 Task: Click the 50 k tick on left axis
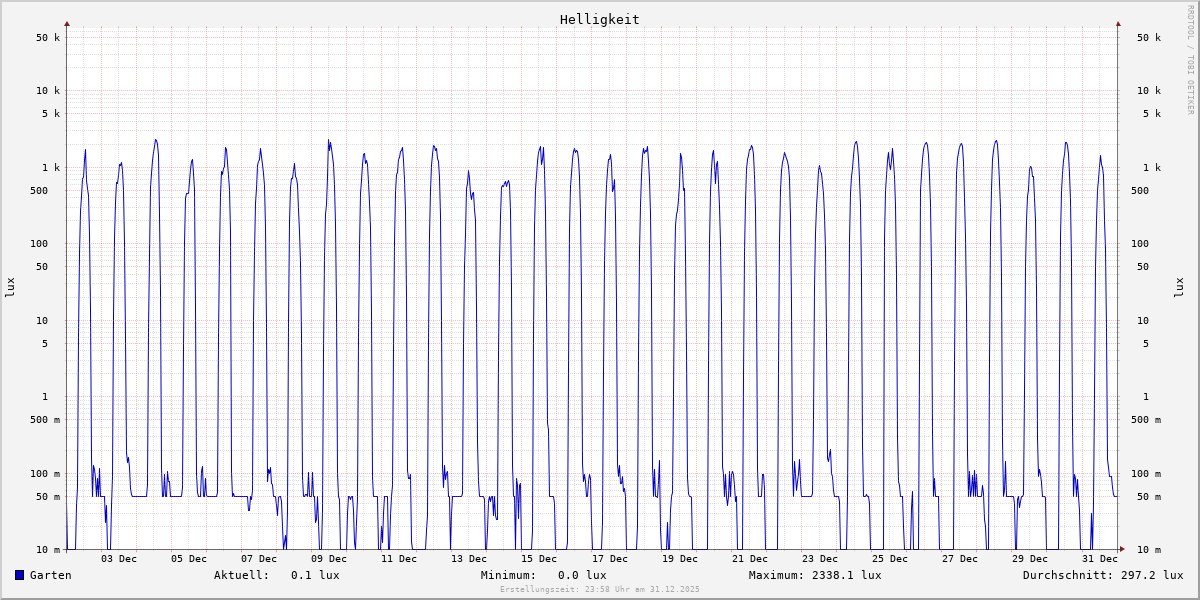coord(48,38)
